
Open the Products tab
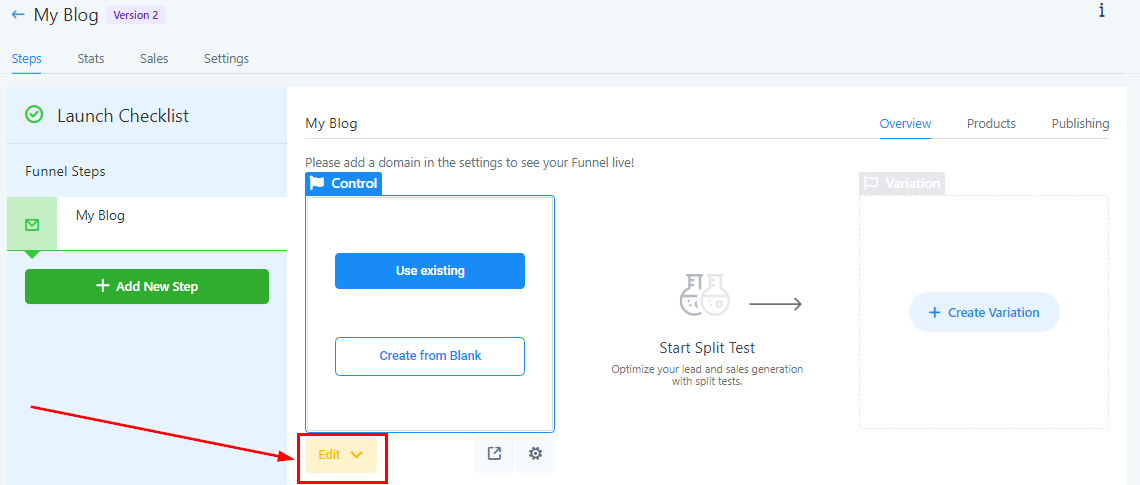coord(991,124)
